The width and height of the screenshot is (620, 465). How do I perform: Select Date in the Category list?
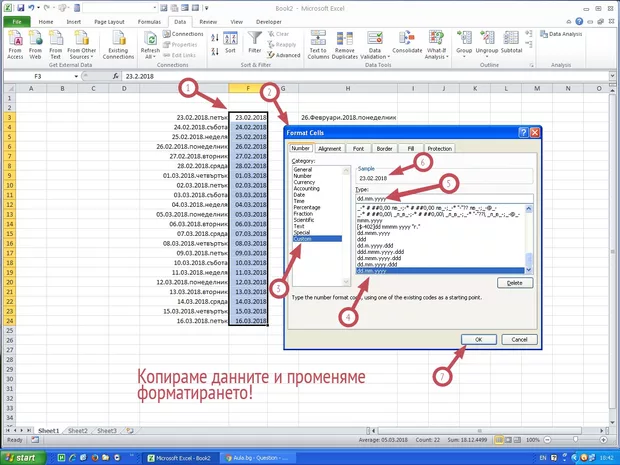pyautogui.click(x=298, y=195)
